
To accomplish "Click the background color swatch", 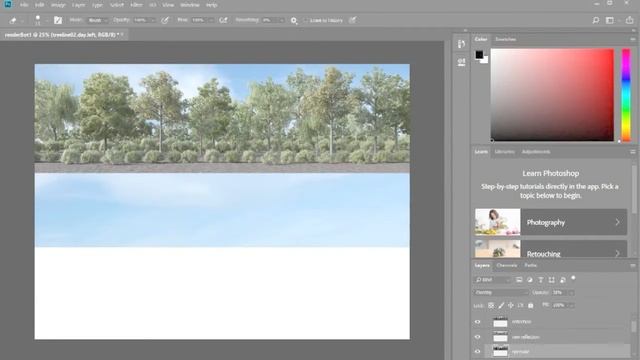I will pyautogui.click(x=485, y=60).
